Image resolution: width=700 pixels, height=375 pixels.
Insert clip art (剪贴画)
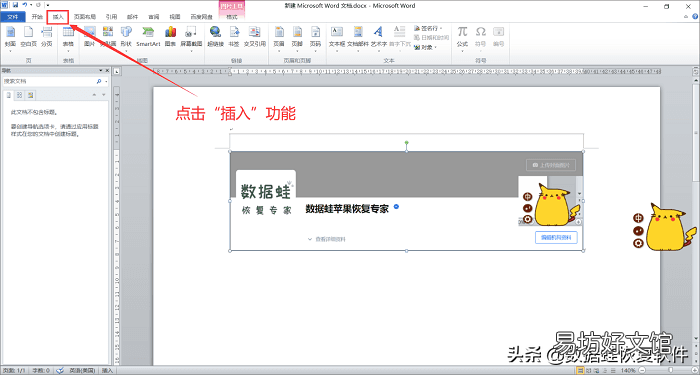point(108,38)
